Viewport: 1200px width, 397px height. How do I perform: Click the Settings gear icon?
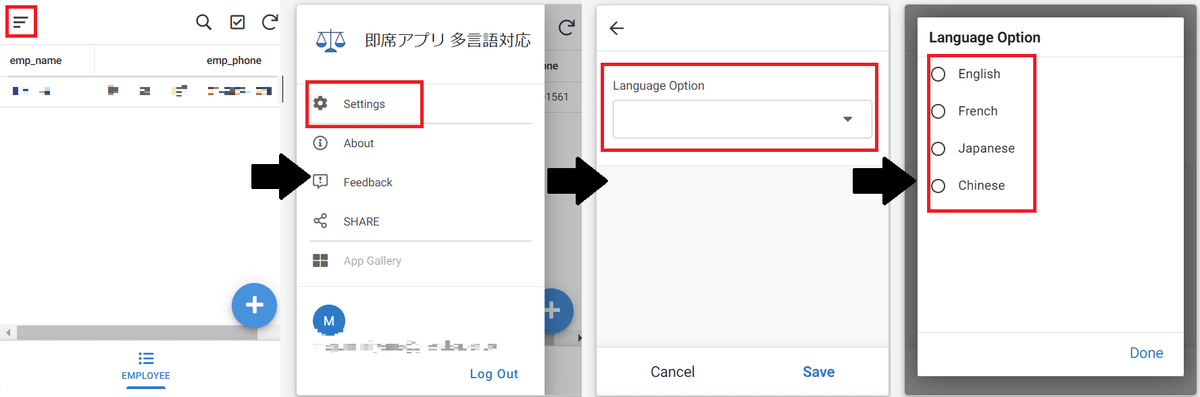pyautogui.click(x=320, y=104)
